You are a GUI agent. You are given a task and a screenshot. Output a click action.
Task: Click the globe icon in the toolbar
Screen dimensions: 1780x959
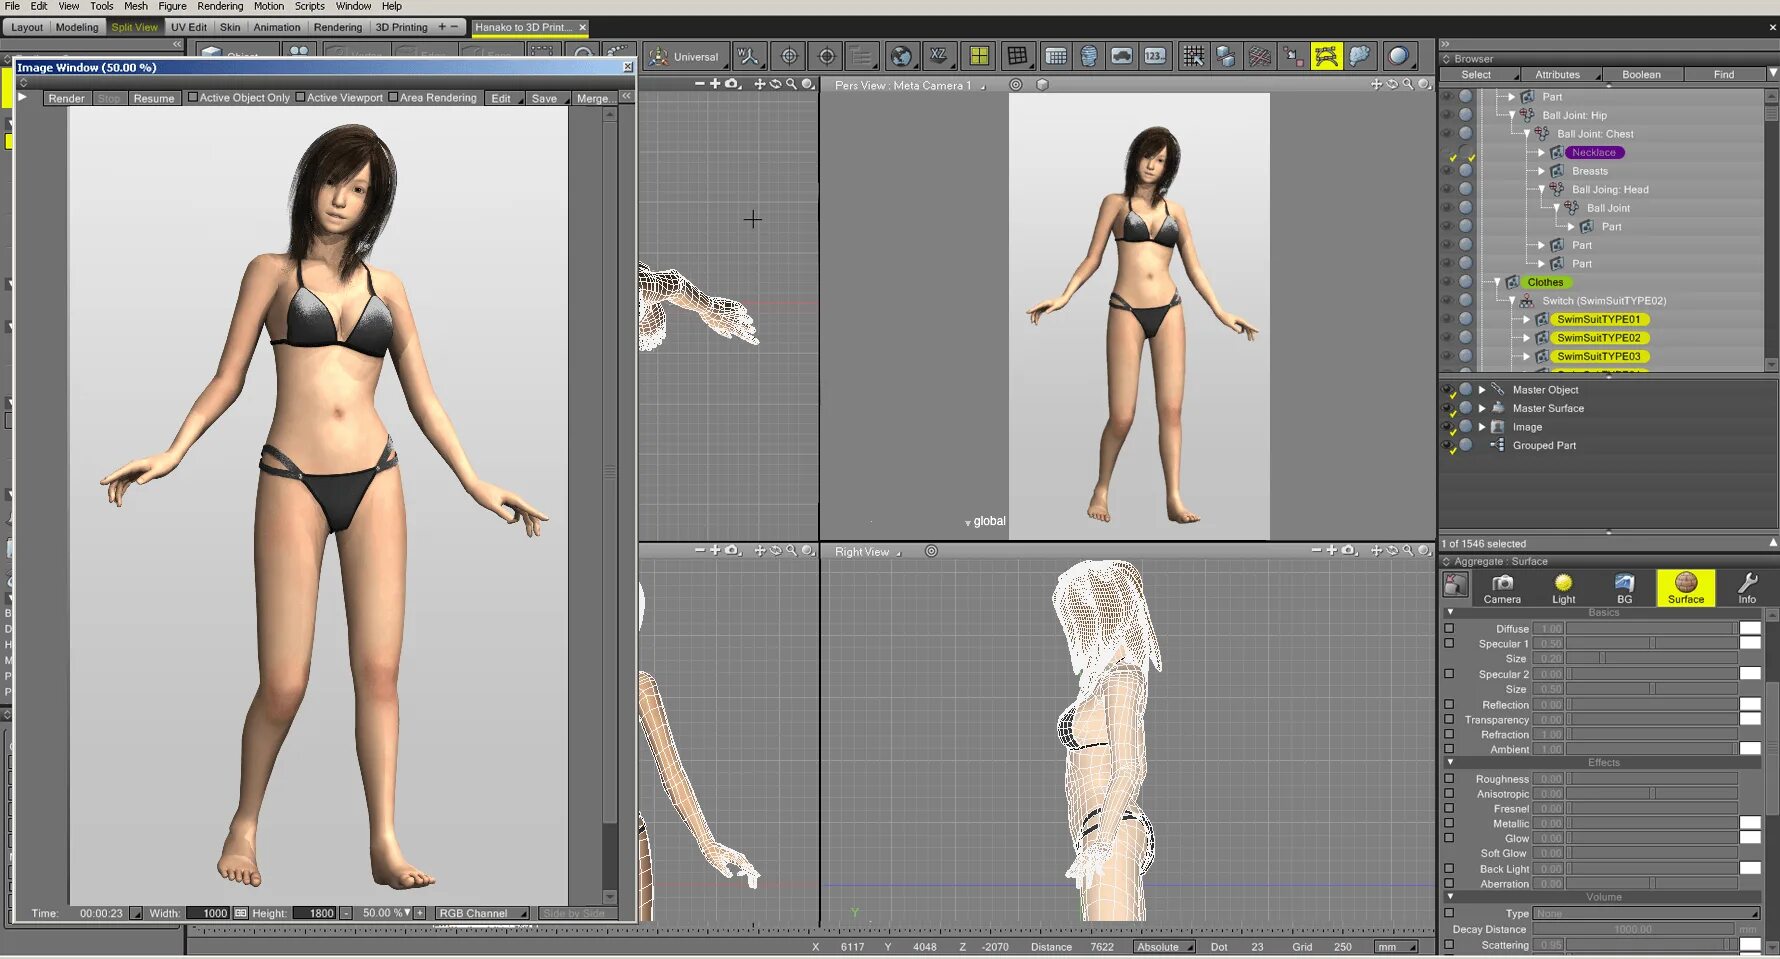[900, 56]
